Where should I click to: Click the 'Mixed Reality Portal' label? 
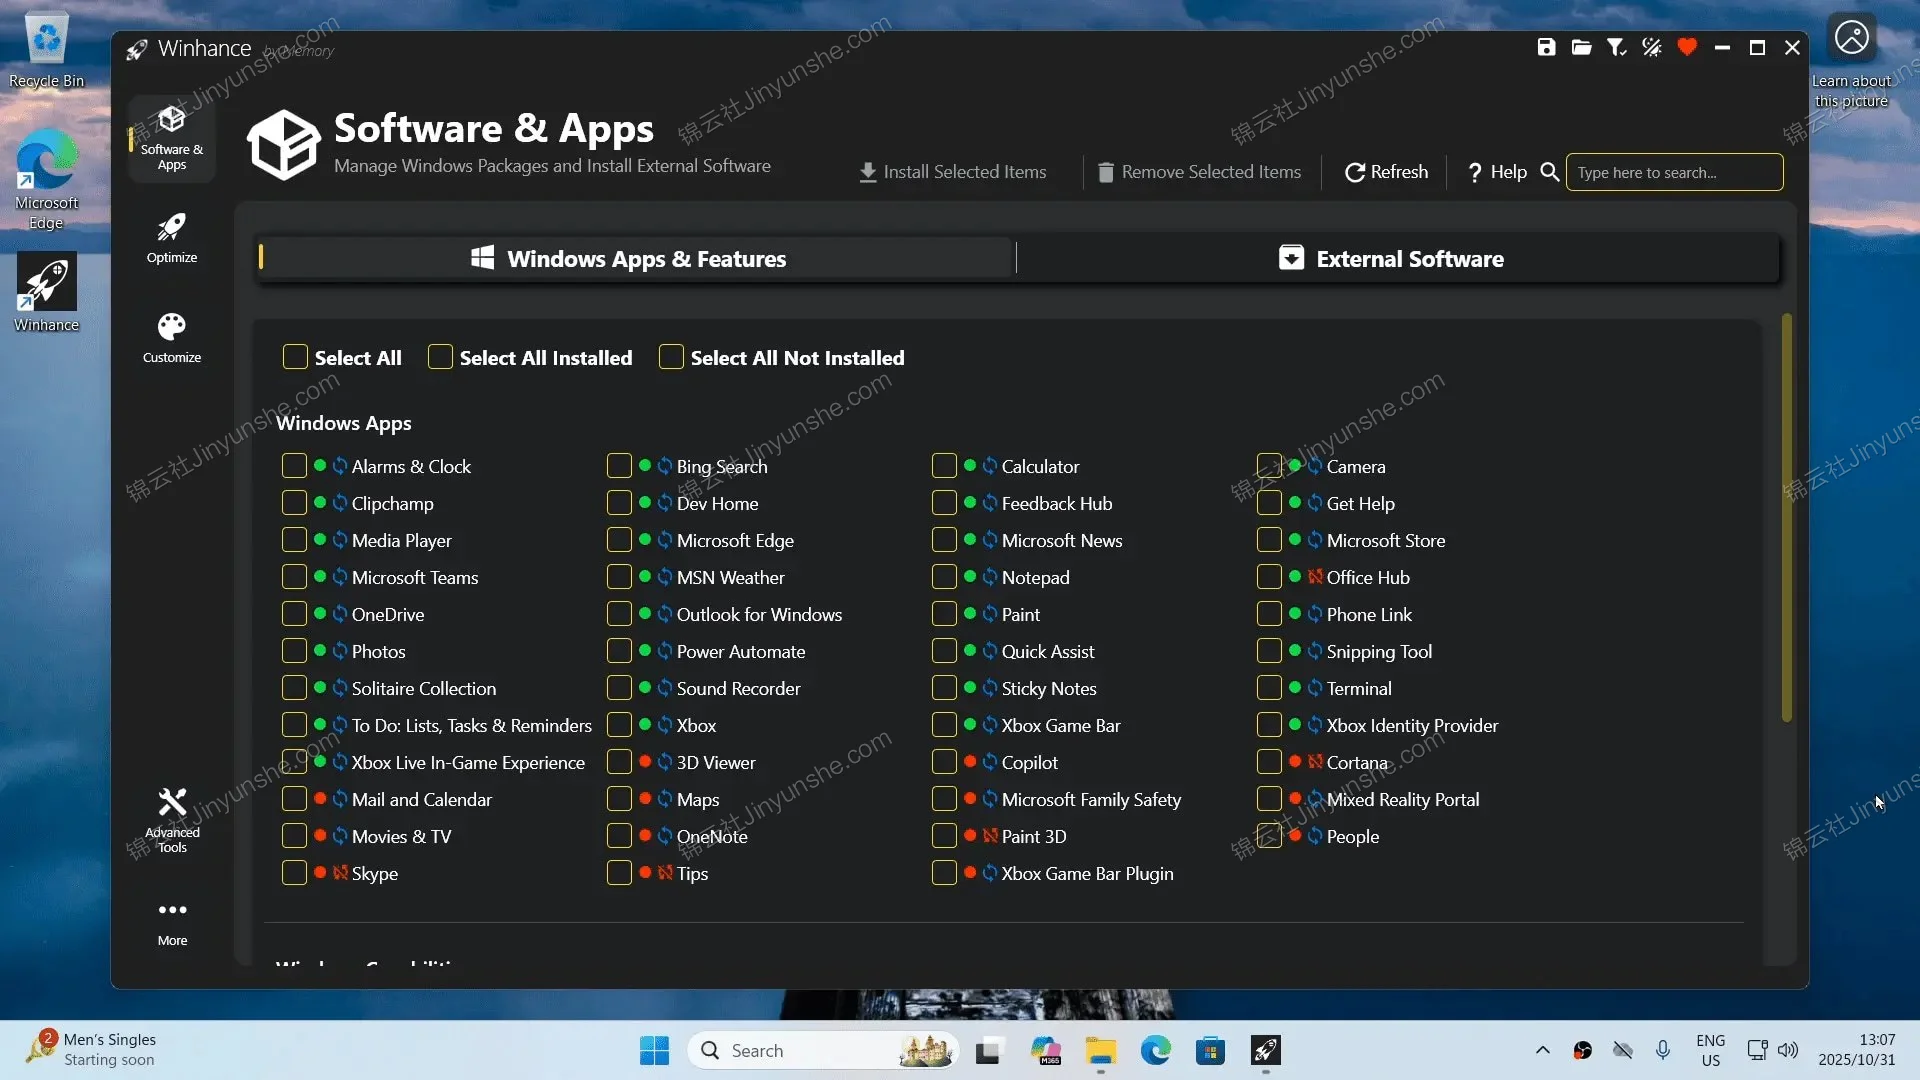(1402, 799)
